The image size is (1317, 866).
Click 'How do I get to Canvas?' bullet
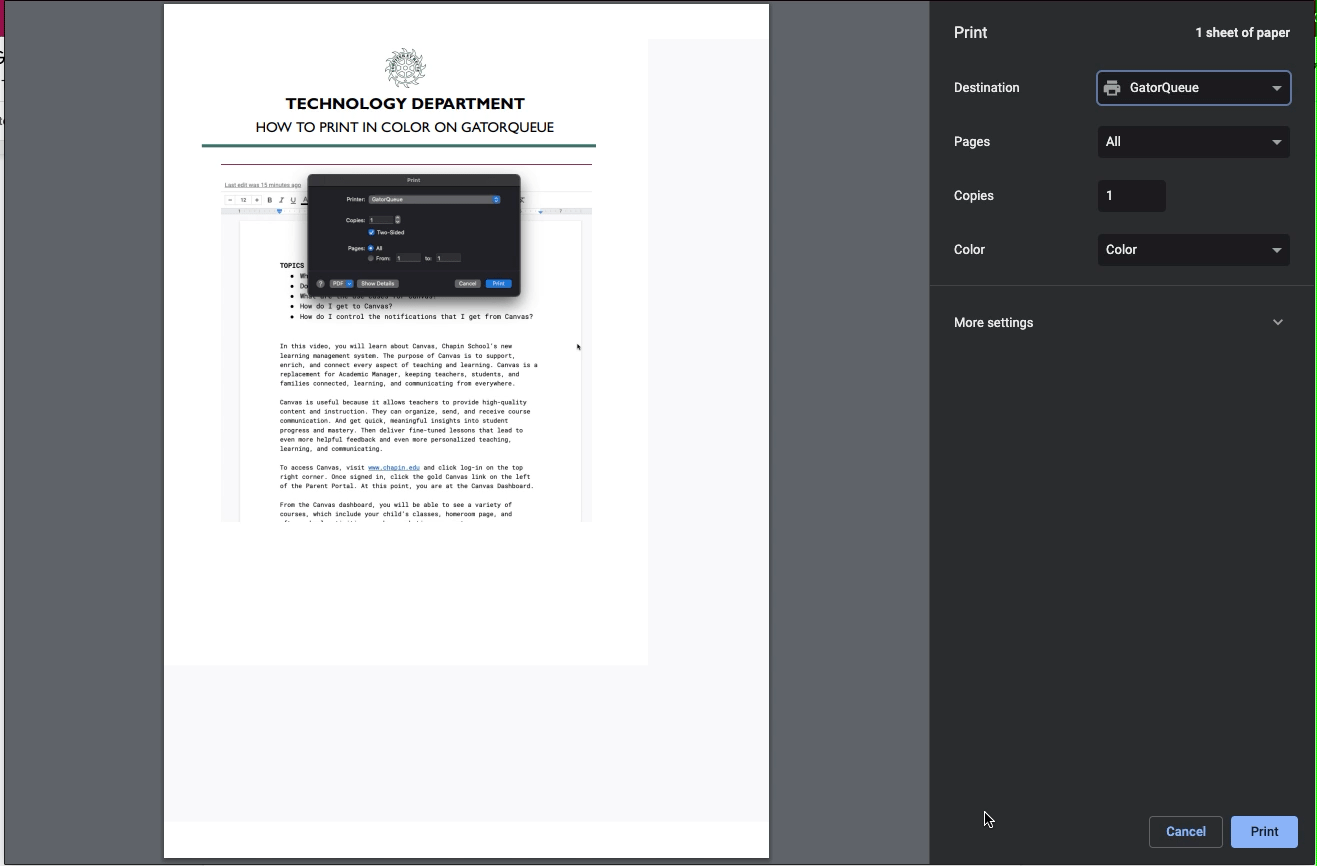pyautogui.click(x=346, y=306)
